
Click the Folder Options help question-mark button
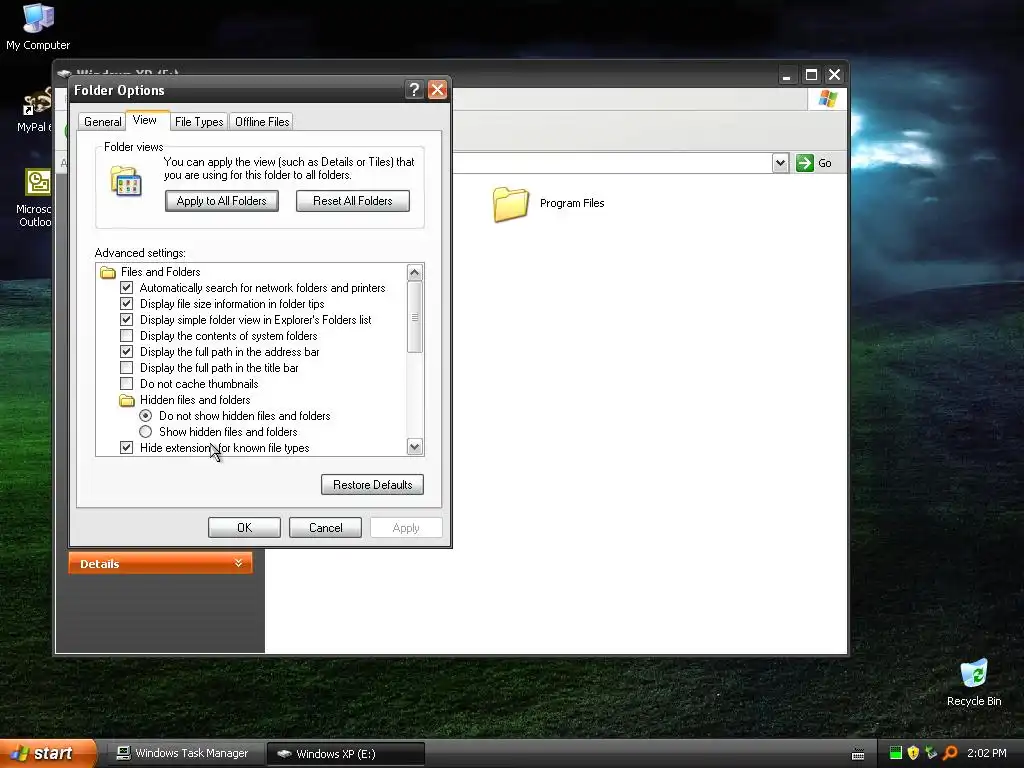pos(414,89)
